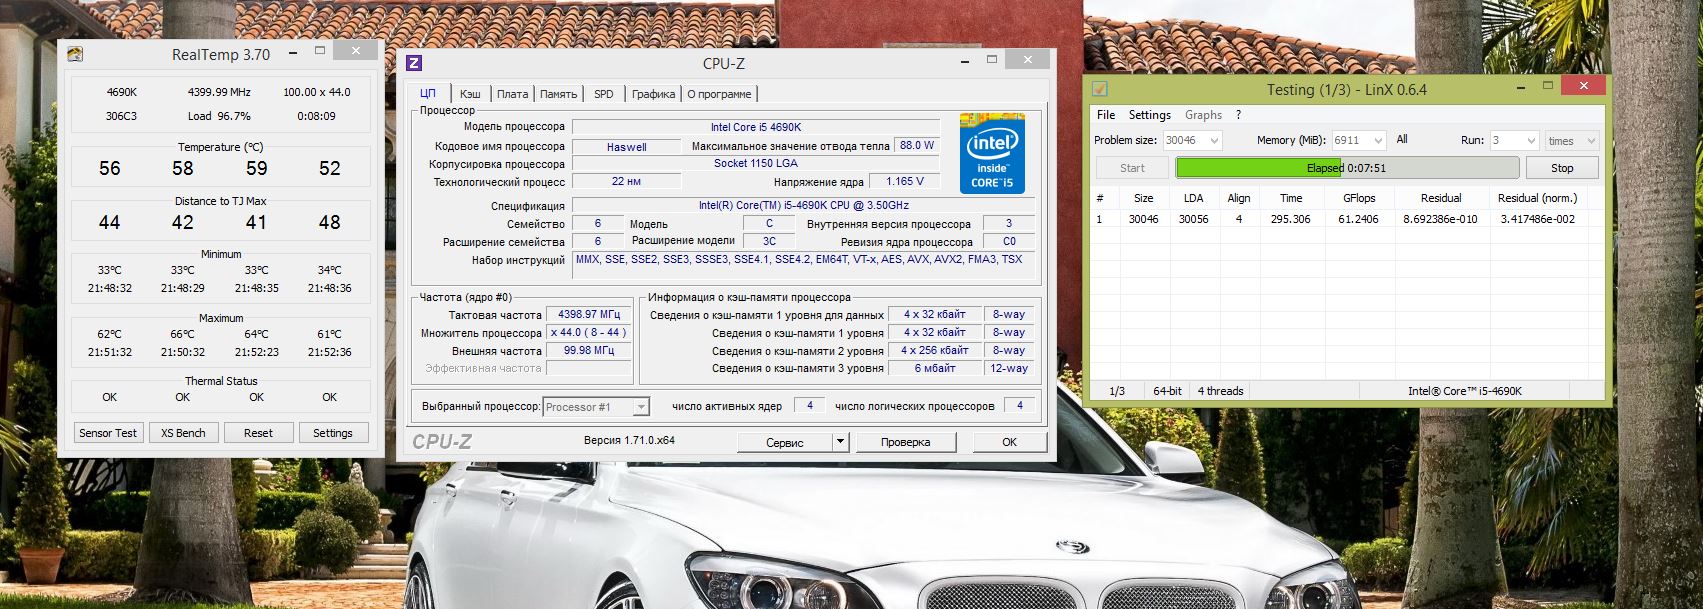The height and width of the screenshot is (609, 1703).
Task: Click the Reset button in RealTemp
Action: (258, 433)
